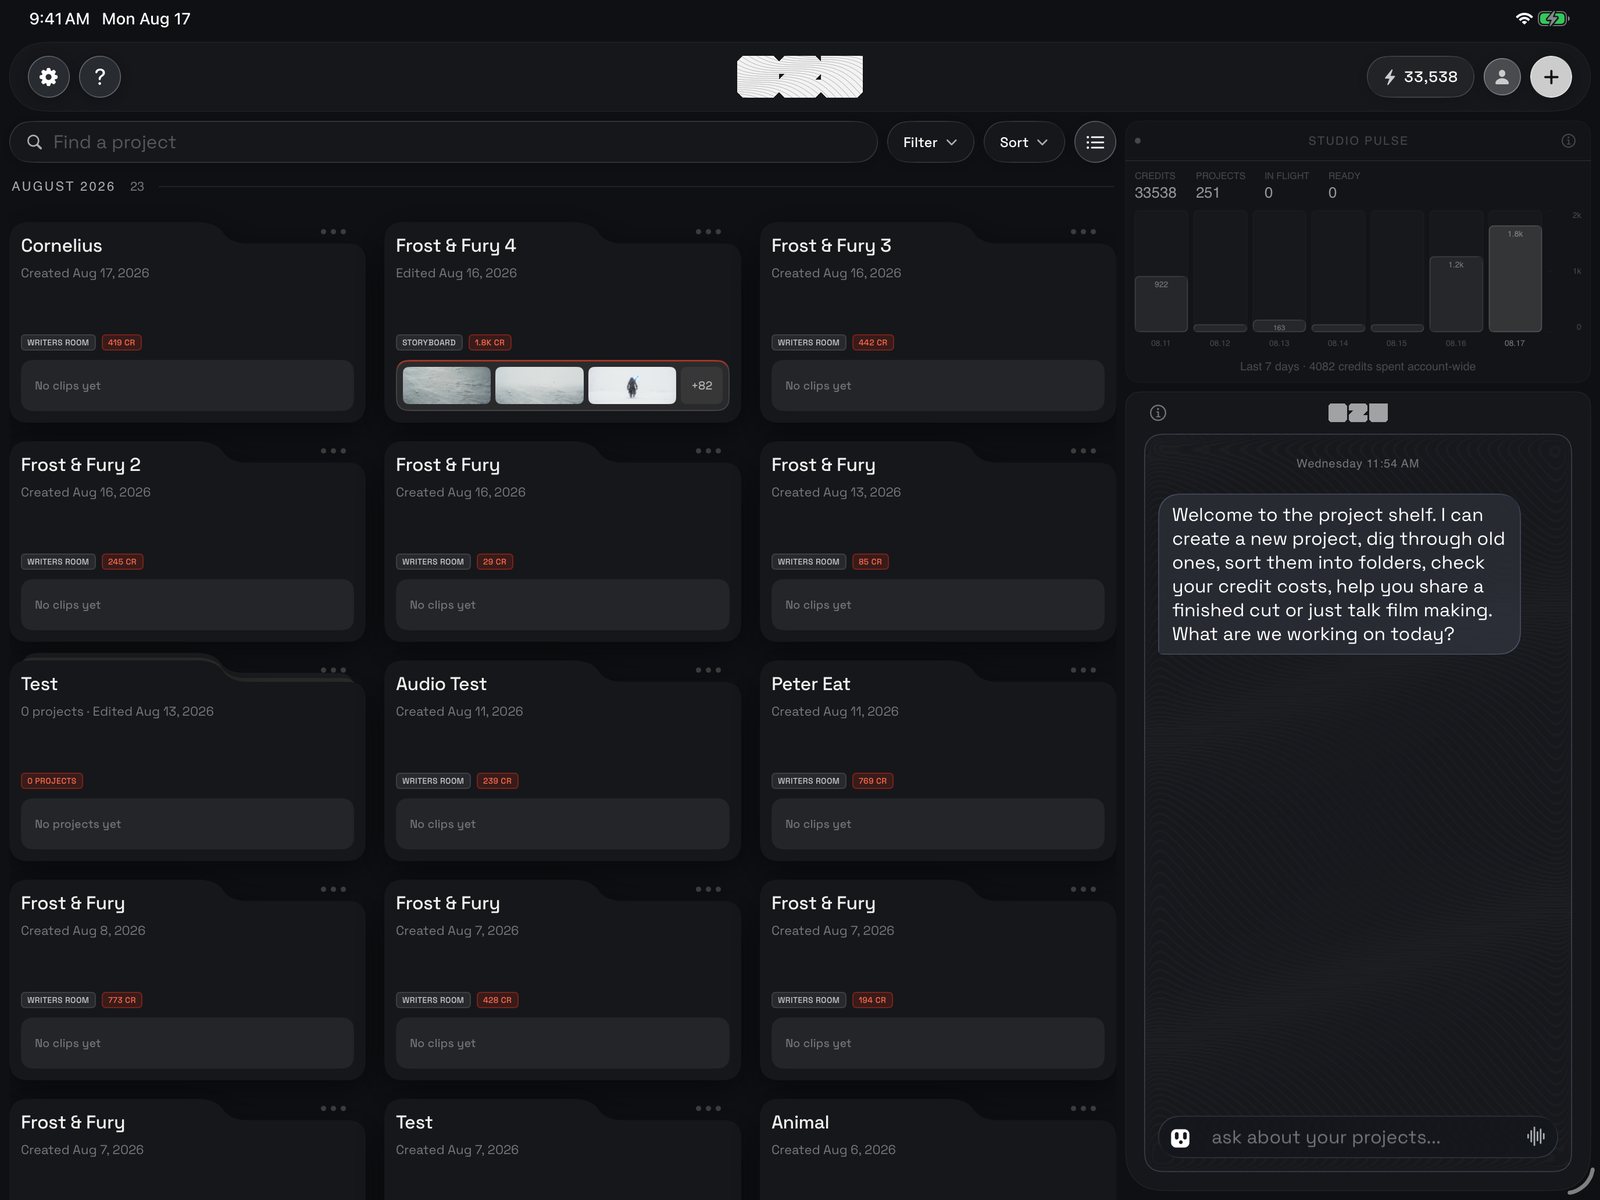Click the STORYBOARD stage tag
This screenshot has height=1200, width=1600.
pyautogui.click(x=429, y=342)
